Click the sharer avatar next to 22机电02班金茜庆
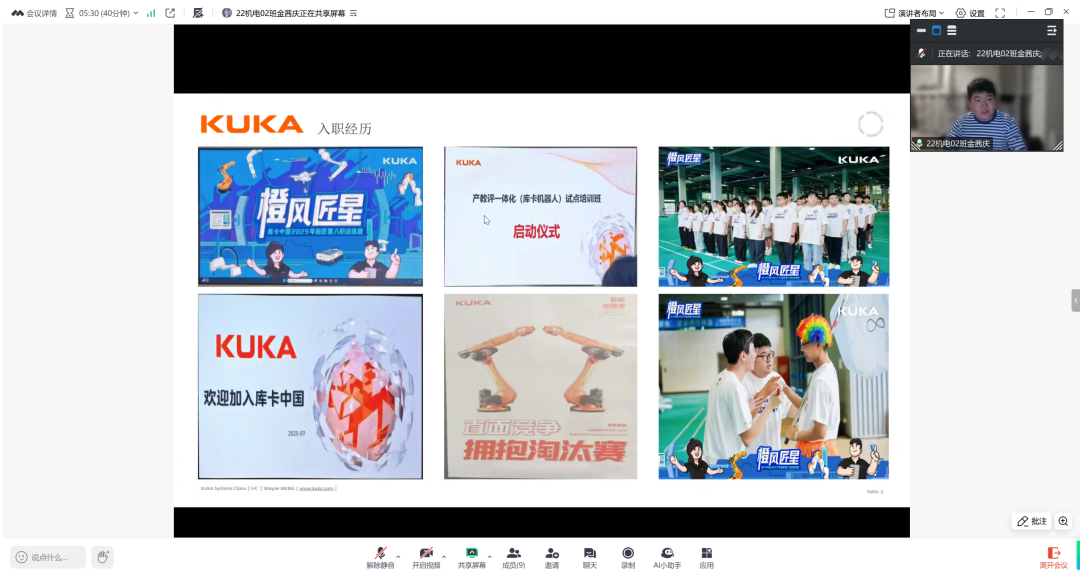The width and height of the screenshot is (1080, 572). coord(227,13)
